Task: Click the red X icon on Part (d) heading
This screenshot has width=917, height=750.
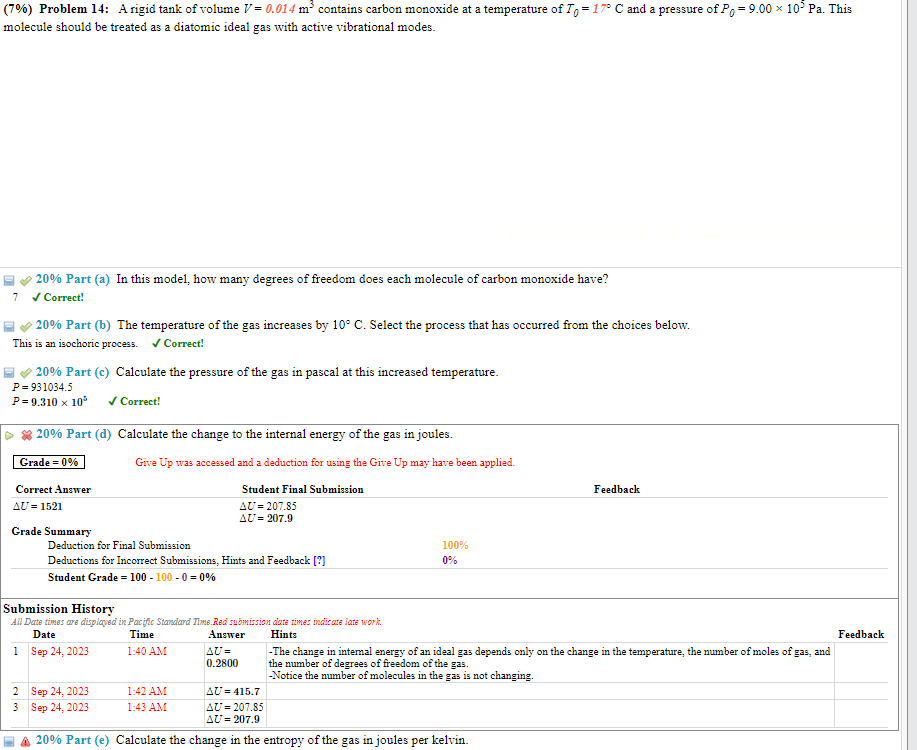Action: 25,433
